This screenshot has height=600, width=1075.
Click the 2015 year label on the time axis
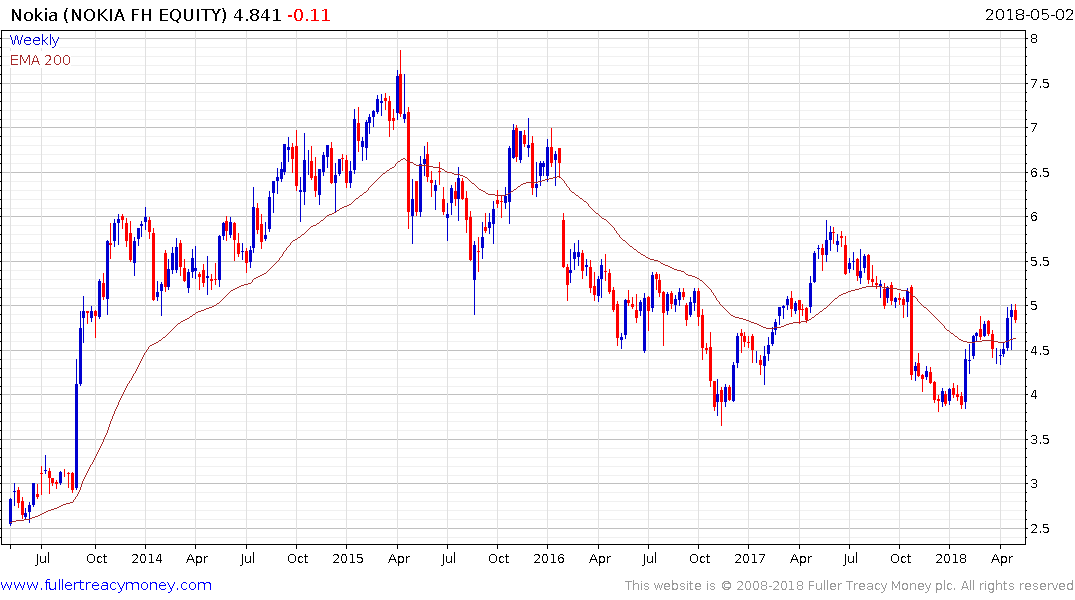tap(348, 558)
